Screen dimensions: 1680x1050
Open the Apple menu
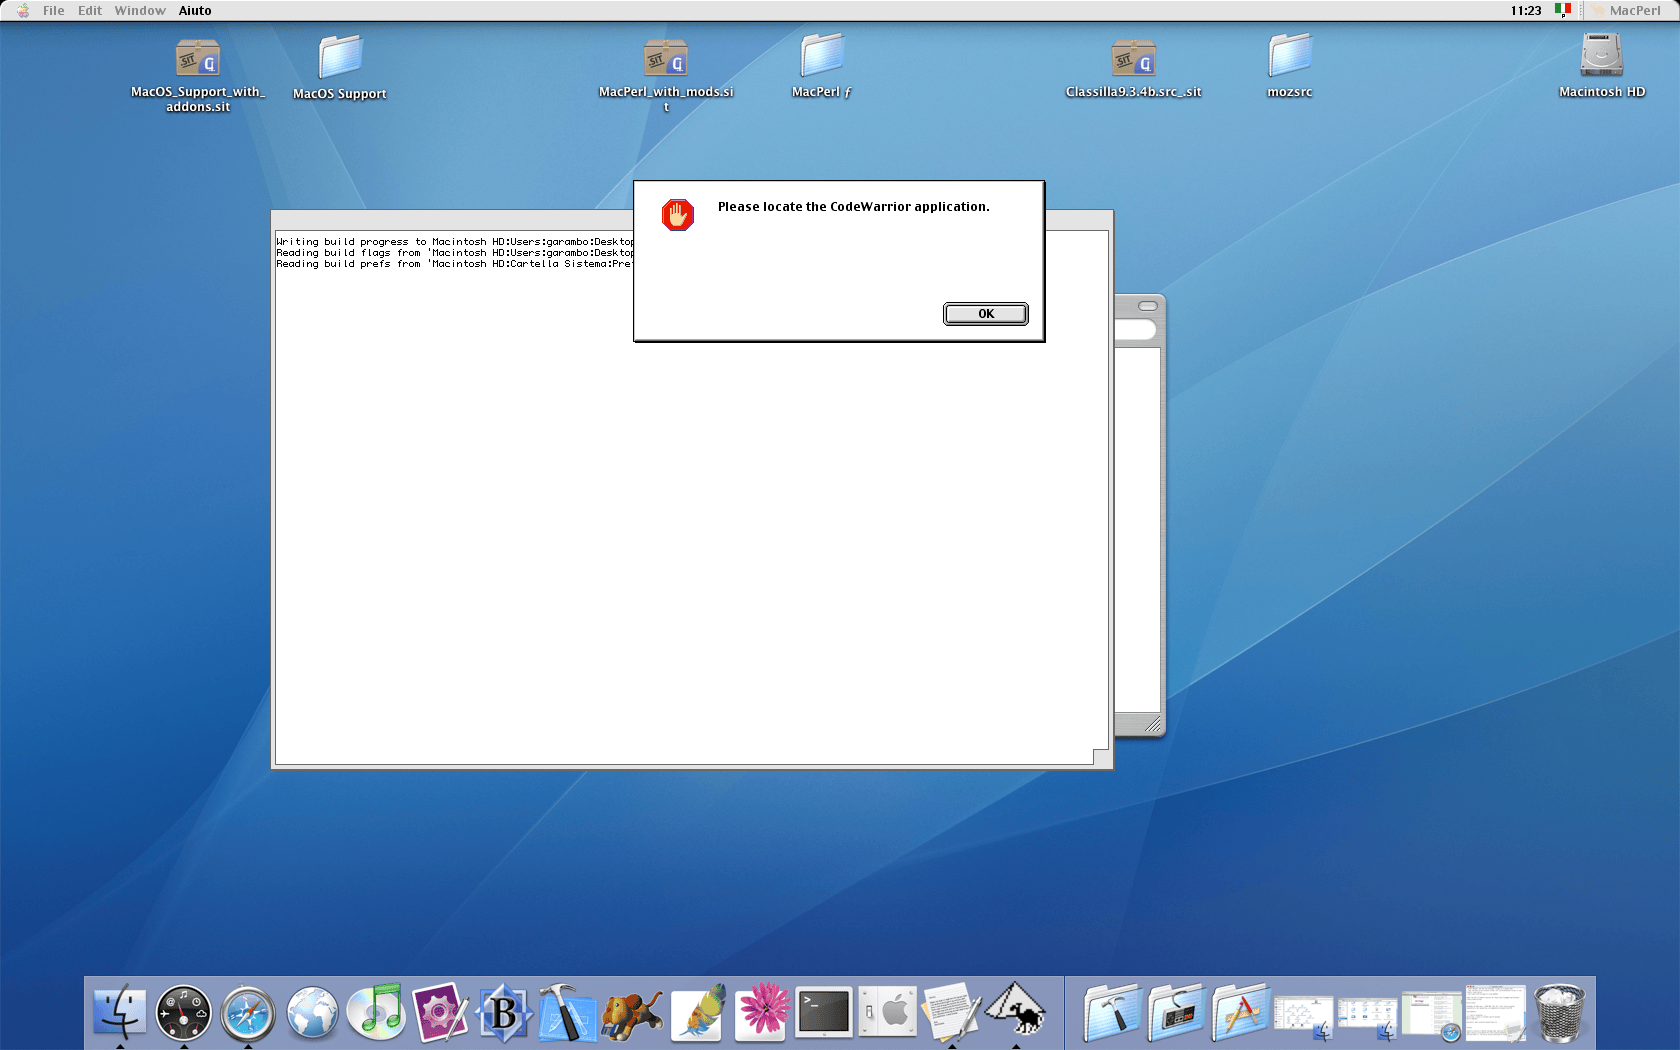pos(23,10)
